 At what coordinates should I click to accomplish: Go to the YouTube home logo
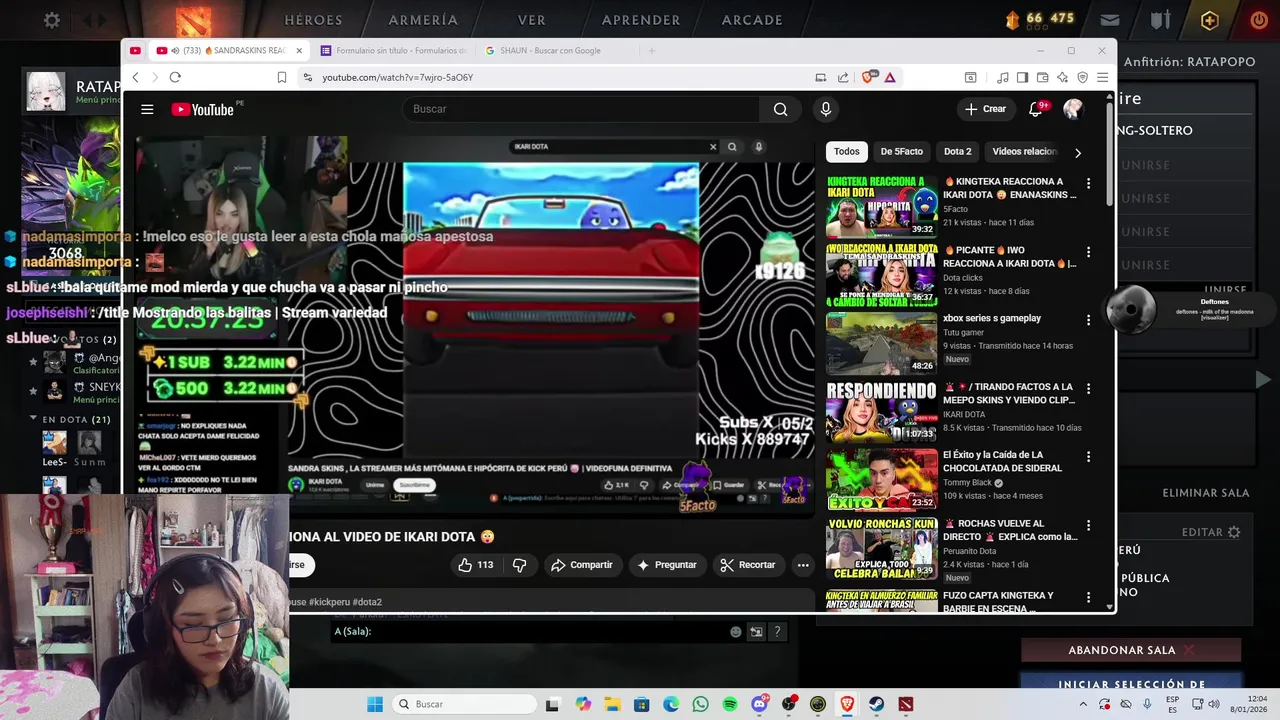pos(202,109)
